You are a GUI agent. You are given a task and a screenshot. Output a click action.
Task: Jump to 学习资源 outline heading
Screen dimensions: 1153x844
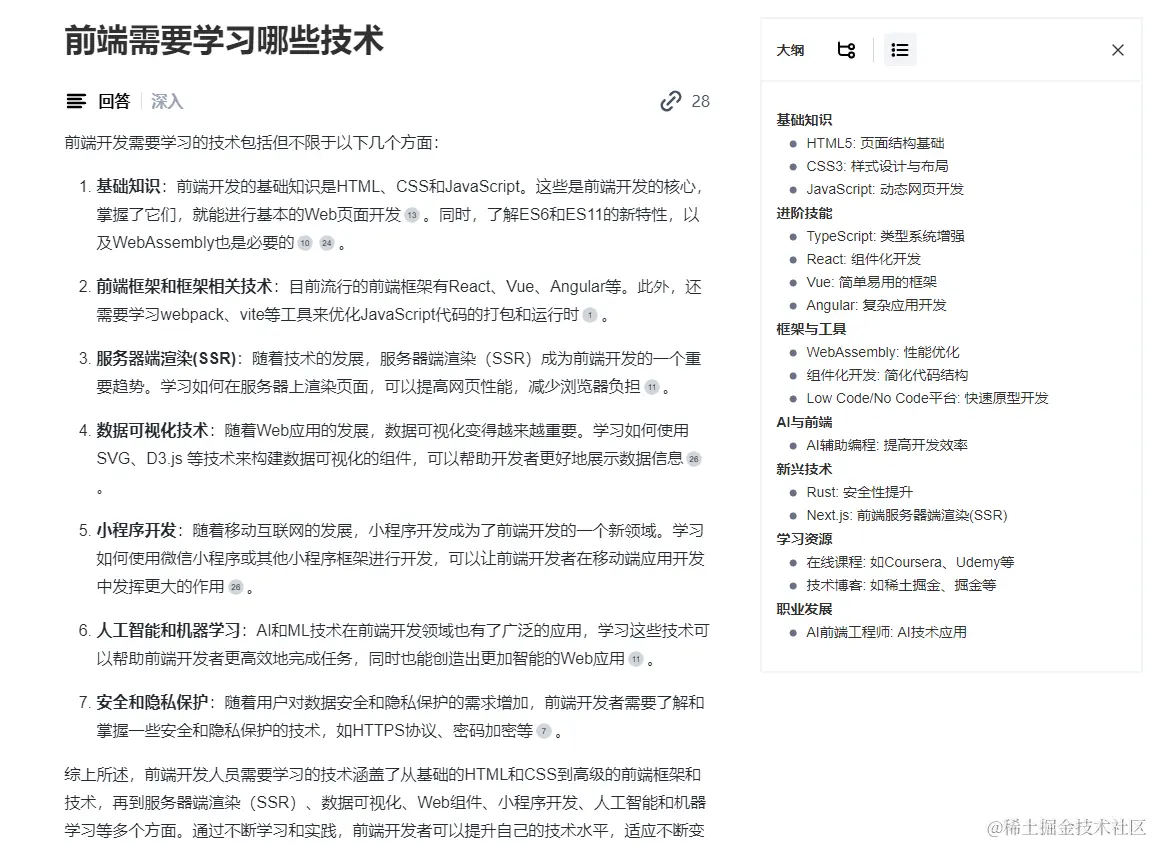click(804, 539)
